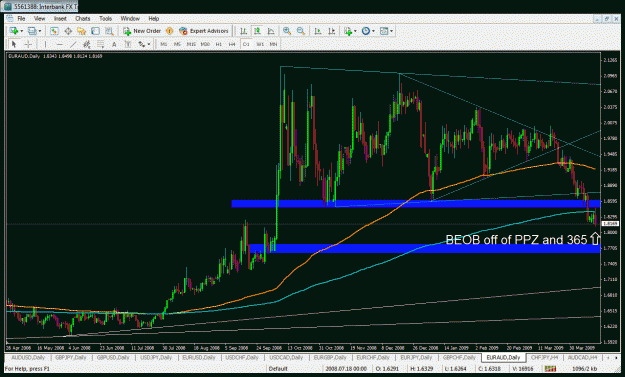Toggle the Market Watch window icon
The width and height of the screenshot is (625, 377).
pyautogui.click(x=54, y=31)
